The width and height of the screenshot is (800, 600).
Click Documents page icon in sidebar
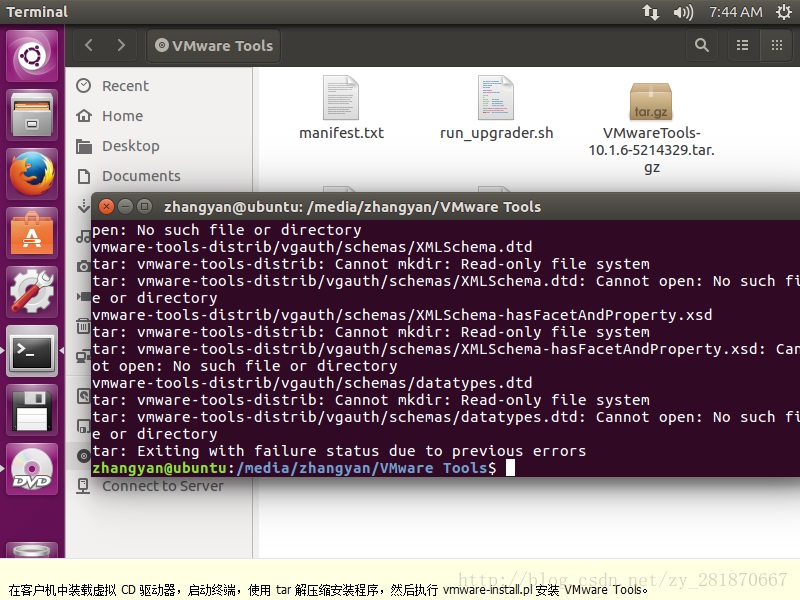click(84, 177)
